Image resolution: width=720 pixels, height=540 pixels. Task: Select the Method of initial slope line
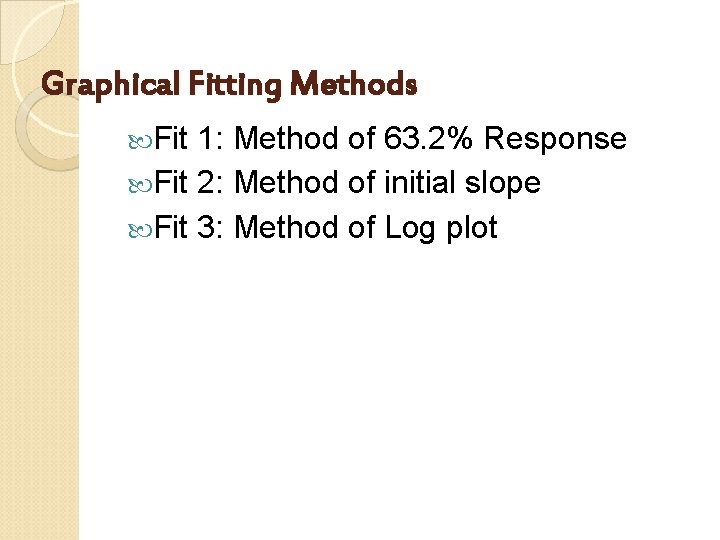[387, 183]
